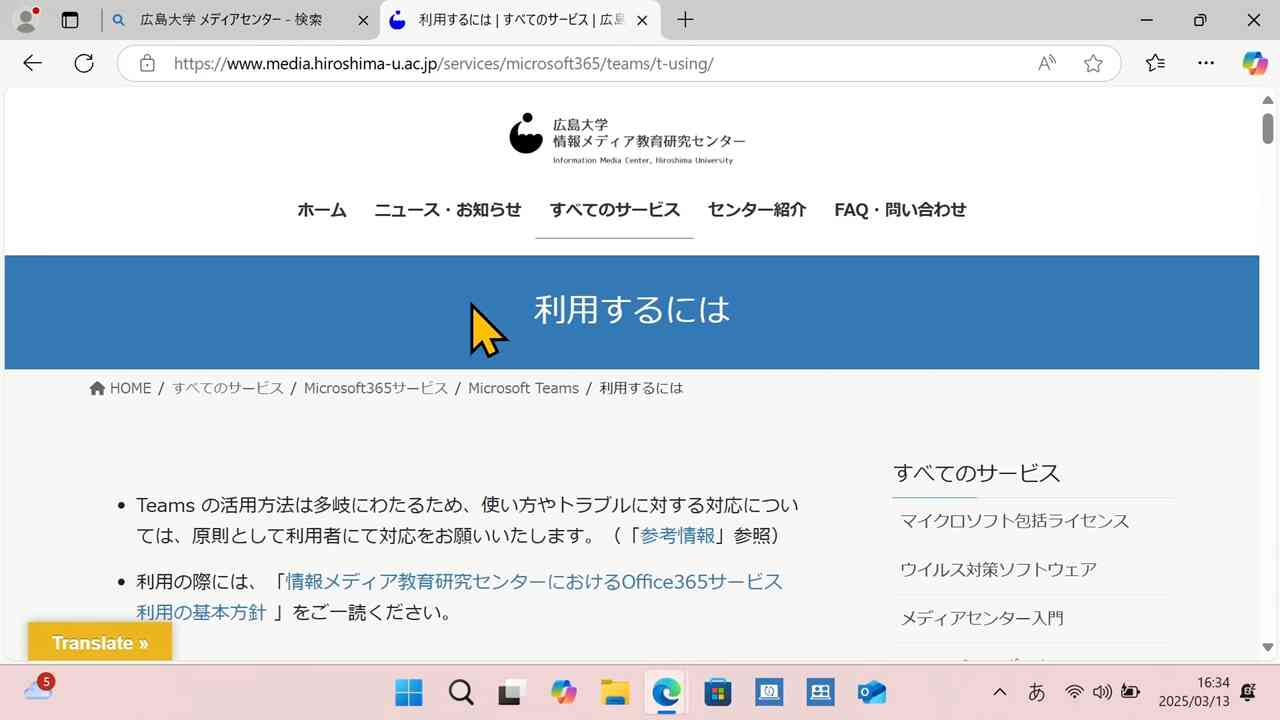1280x720 pixels.
Task: Toggle the IME input mode indicator
Action: tap(1036, 692)
